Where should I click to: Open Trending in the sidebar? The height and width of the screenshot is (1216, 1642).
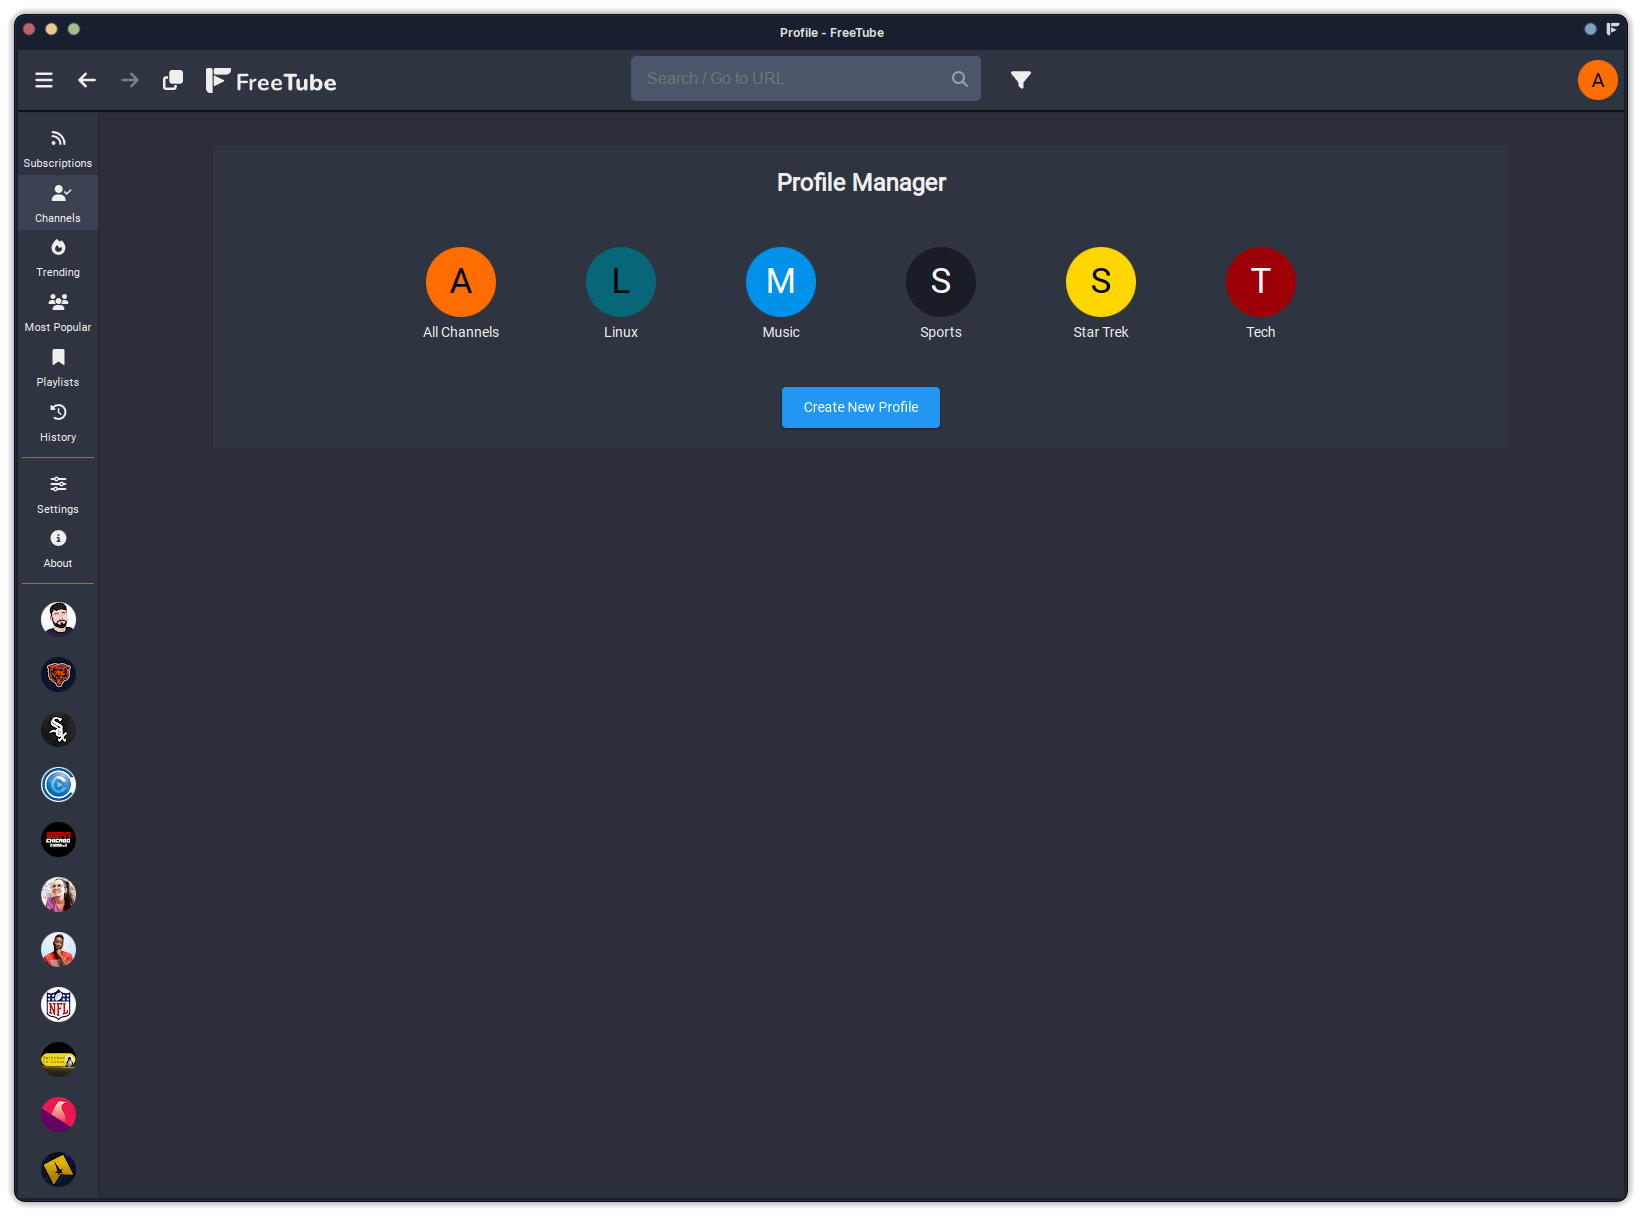tap(58, 258)
